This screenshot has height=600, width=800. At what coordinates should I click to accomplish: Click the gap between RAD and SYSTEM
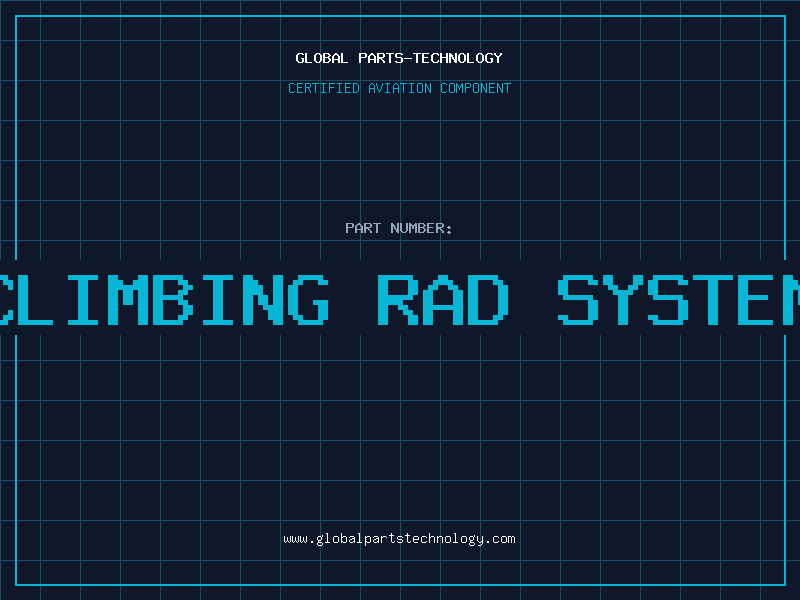click(532, 299)
